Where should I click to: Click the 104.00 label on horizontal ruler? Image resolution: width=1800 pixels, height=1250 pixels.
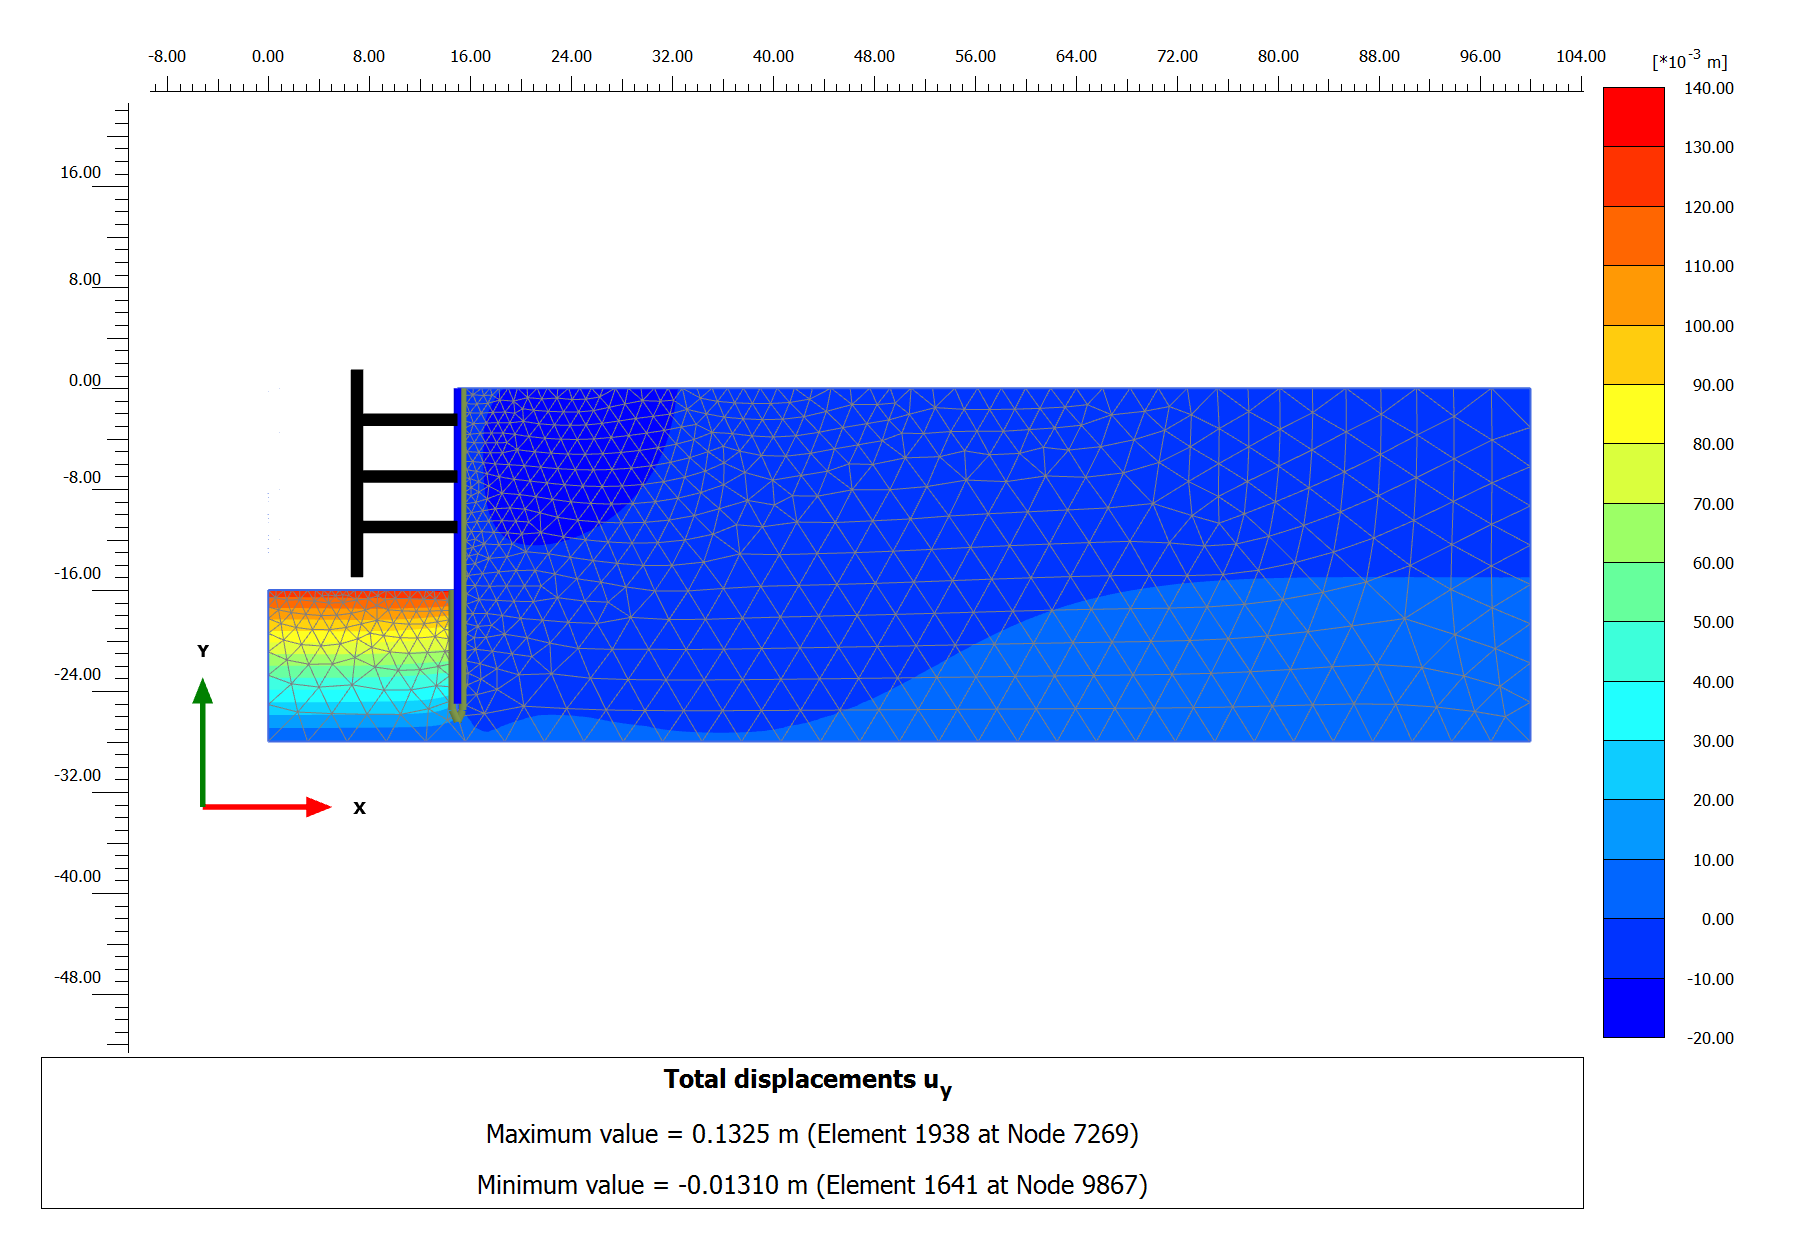(x=1580, y=56)
